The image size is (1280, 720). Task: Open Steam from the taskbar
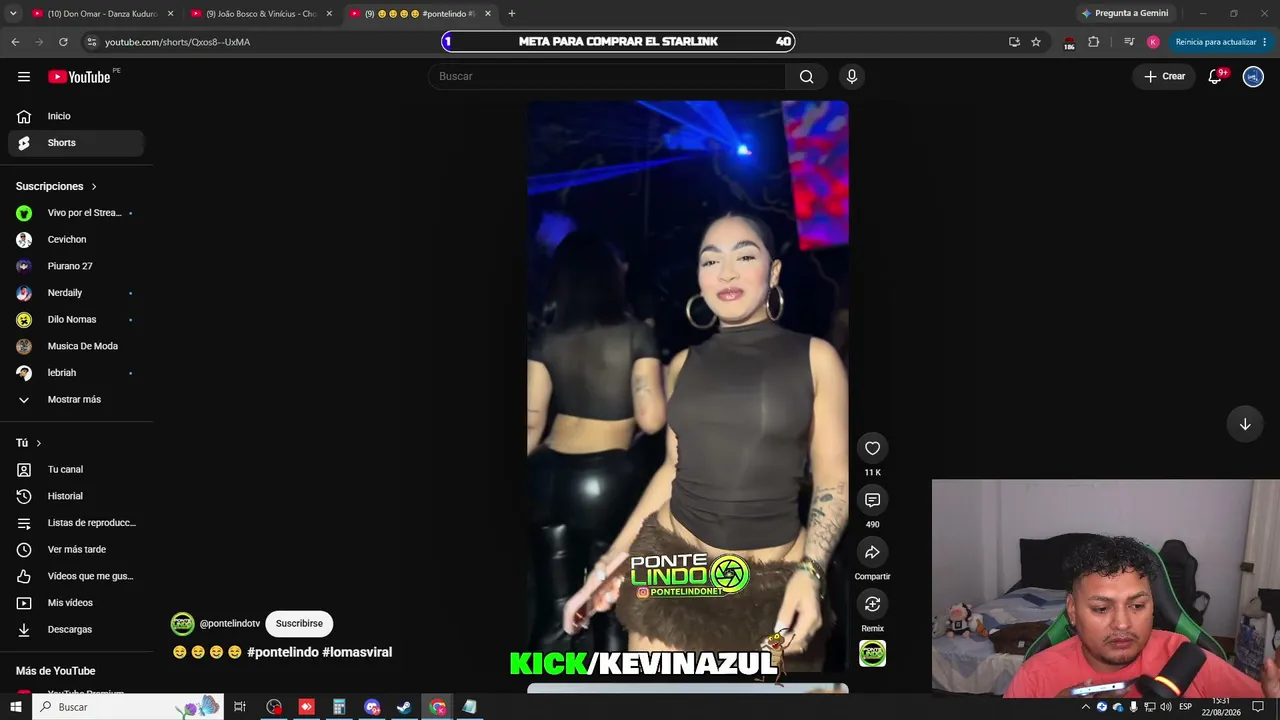[x=404, y=707]
